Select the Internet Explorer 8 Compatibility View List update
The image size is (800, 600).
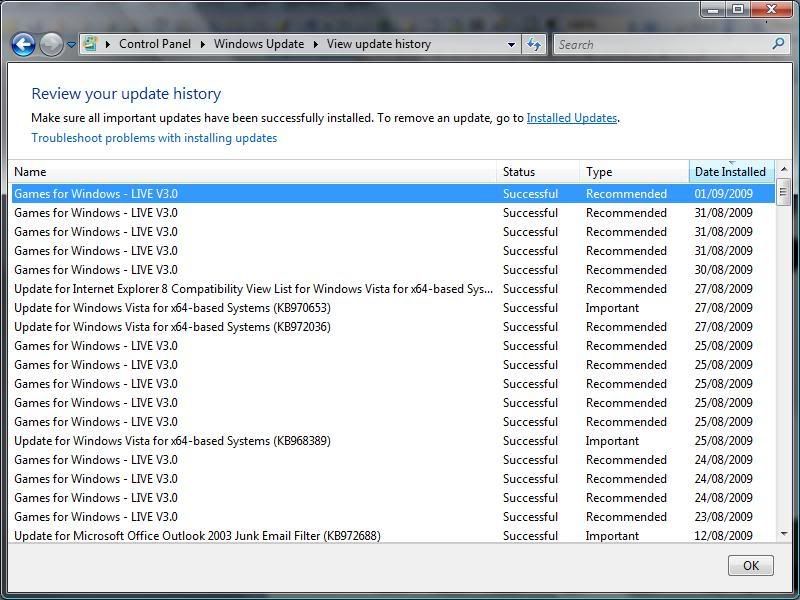[393, 289]
